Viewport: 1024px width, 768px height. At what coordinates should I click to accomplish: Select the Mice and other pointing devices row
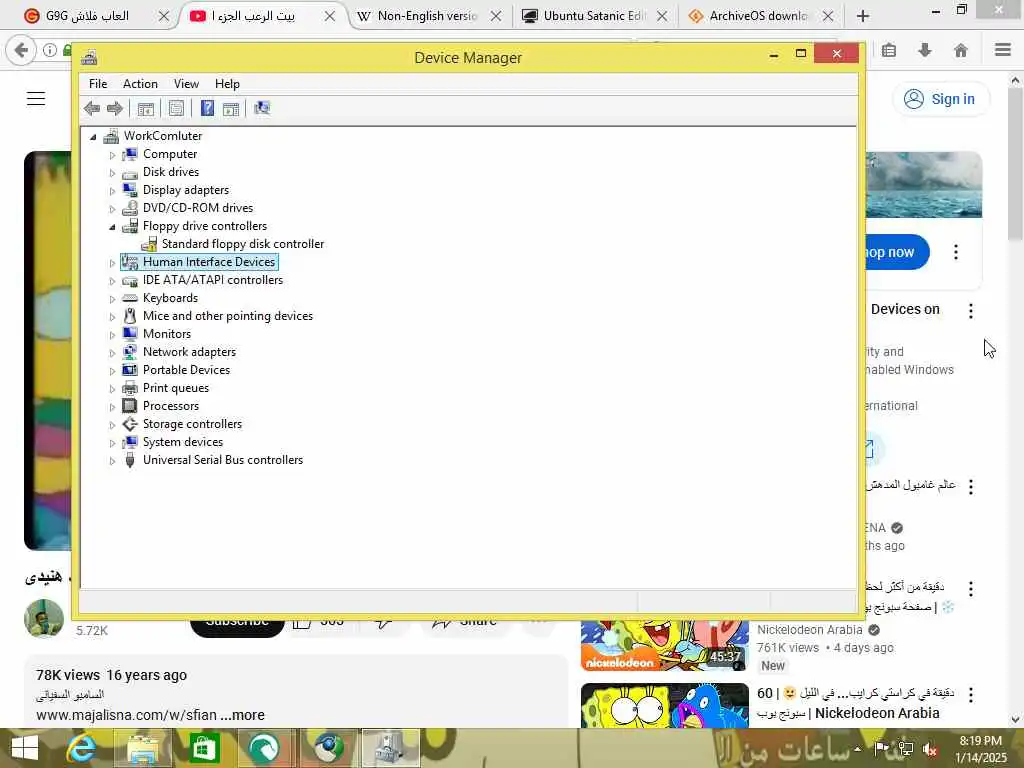(228, 315)
